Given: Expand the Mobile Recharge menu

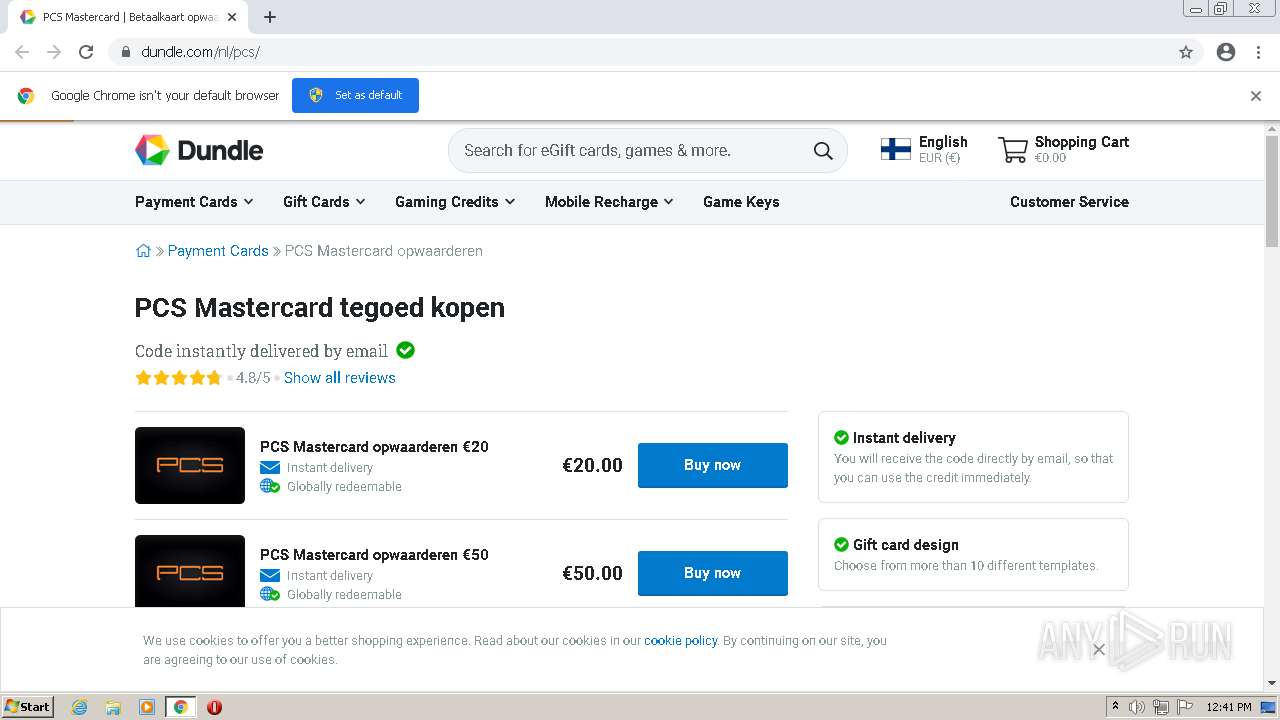Looking at the screenshot, I should [x=609, y=202].
